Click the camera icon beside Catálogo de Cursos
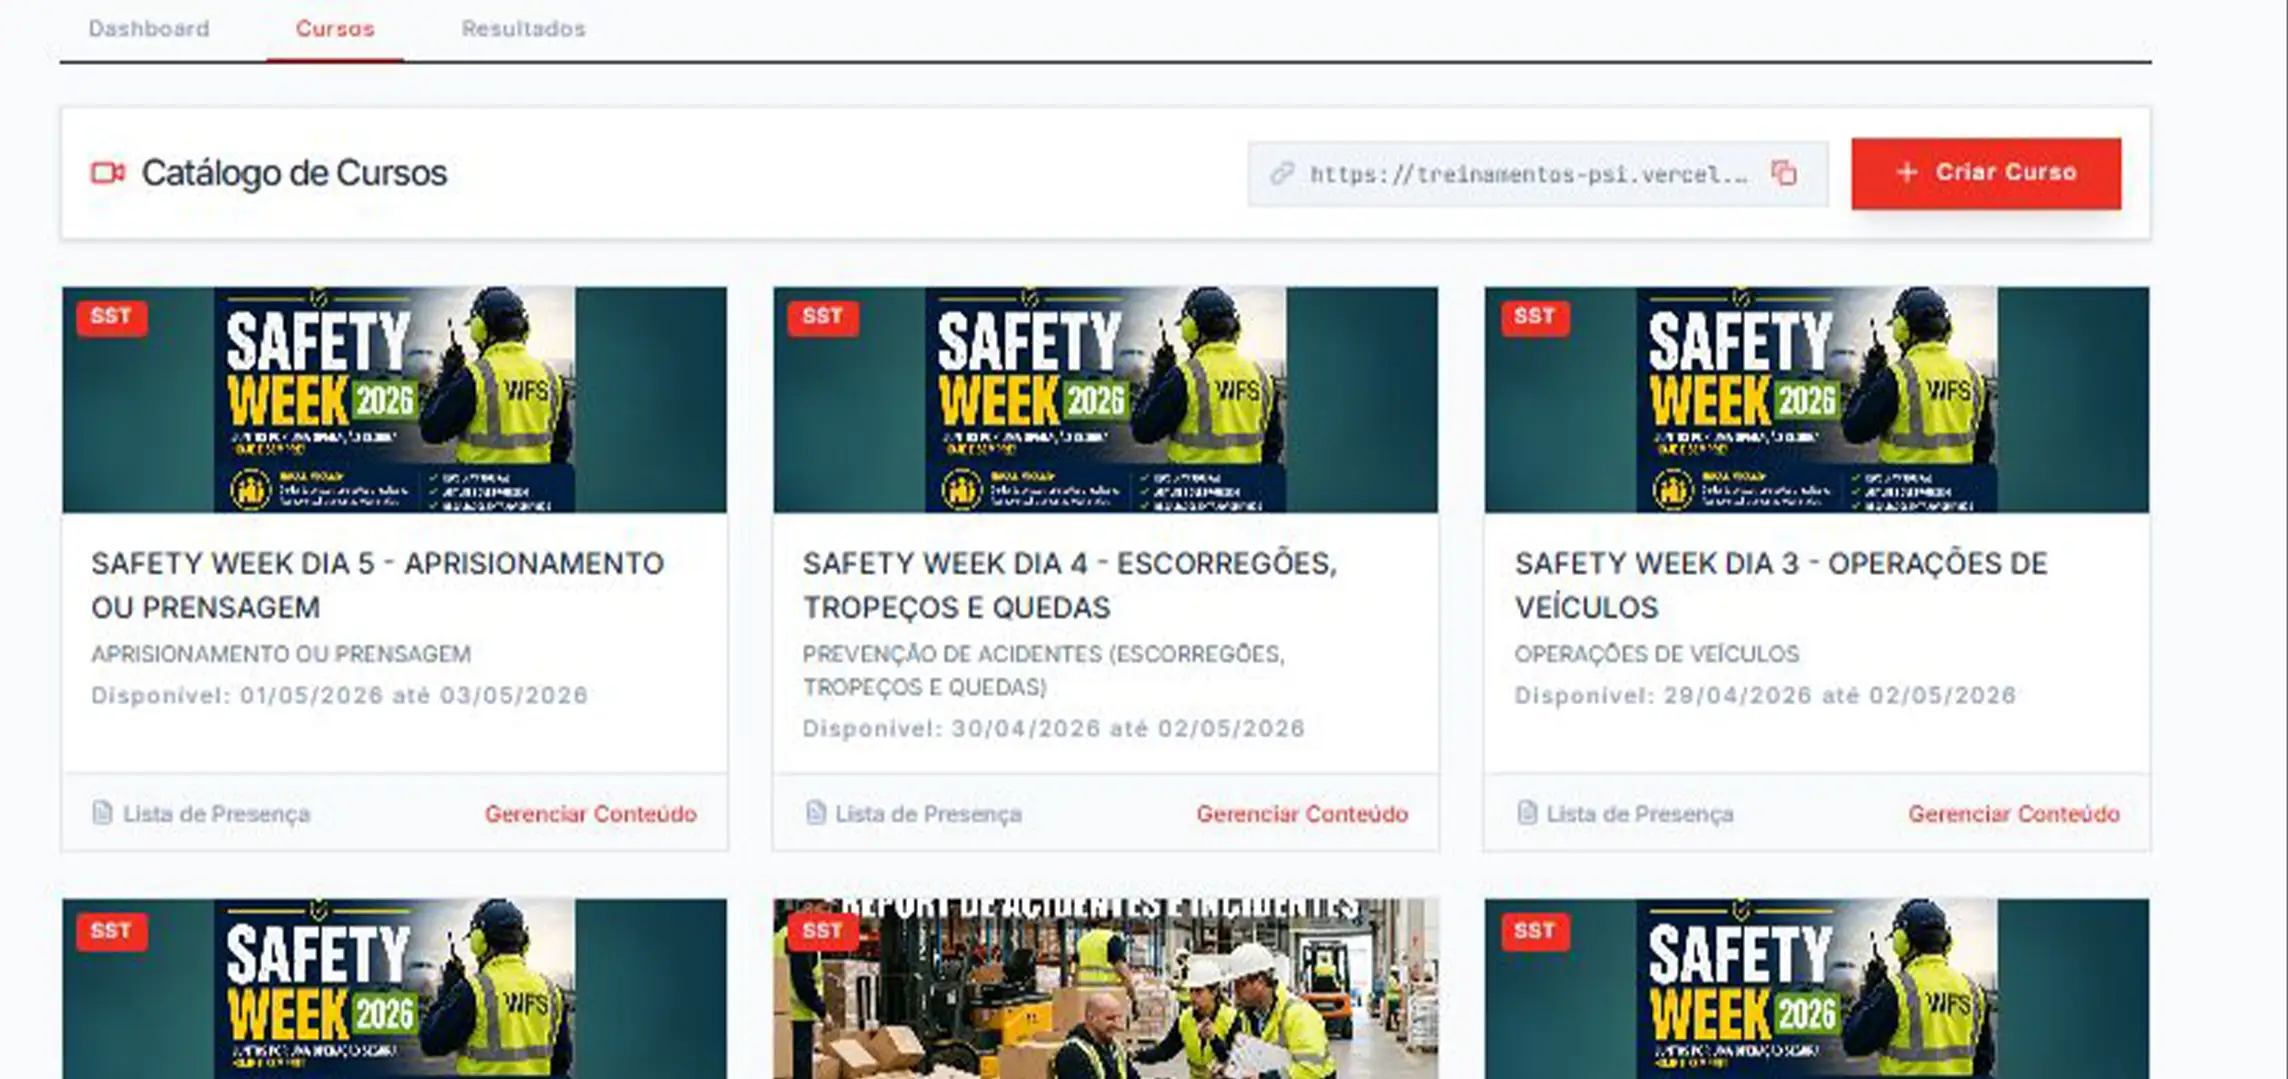The height and width of the screenshot is (1079, 2288). point(108,173)
